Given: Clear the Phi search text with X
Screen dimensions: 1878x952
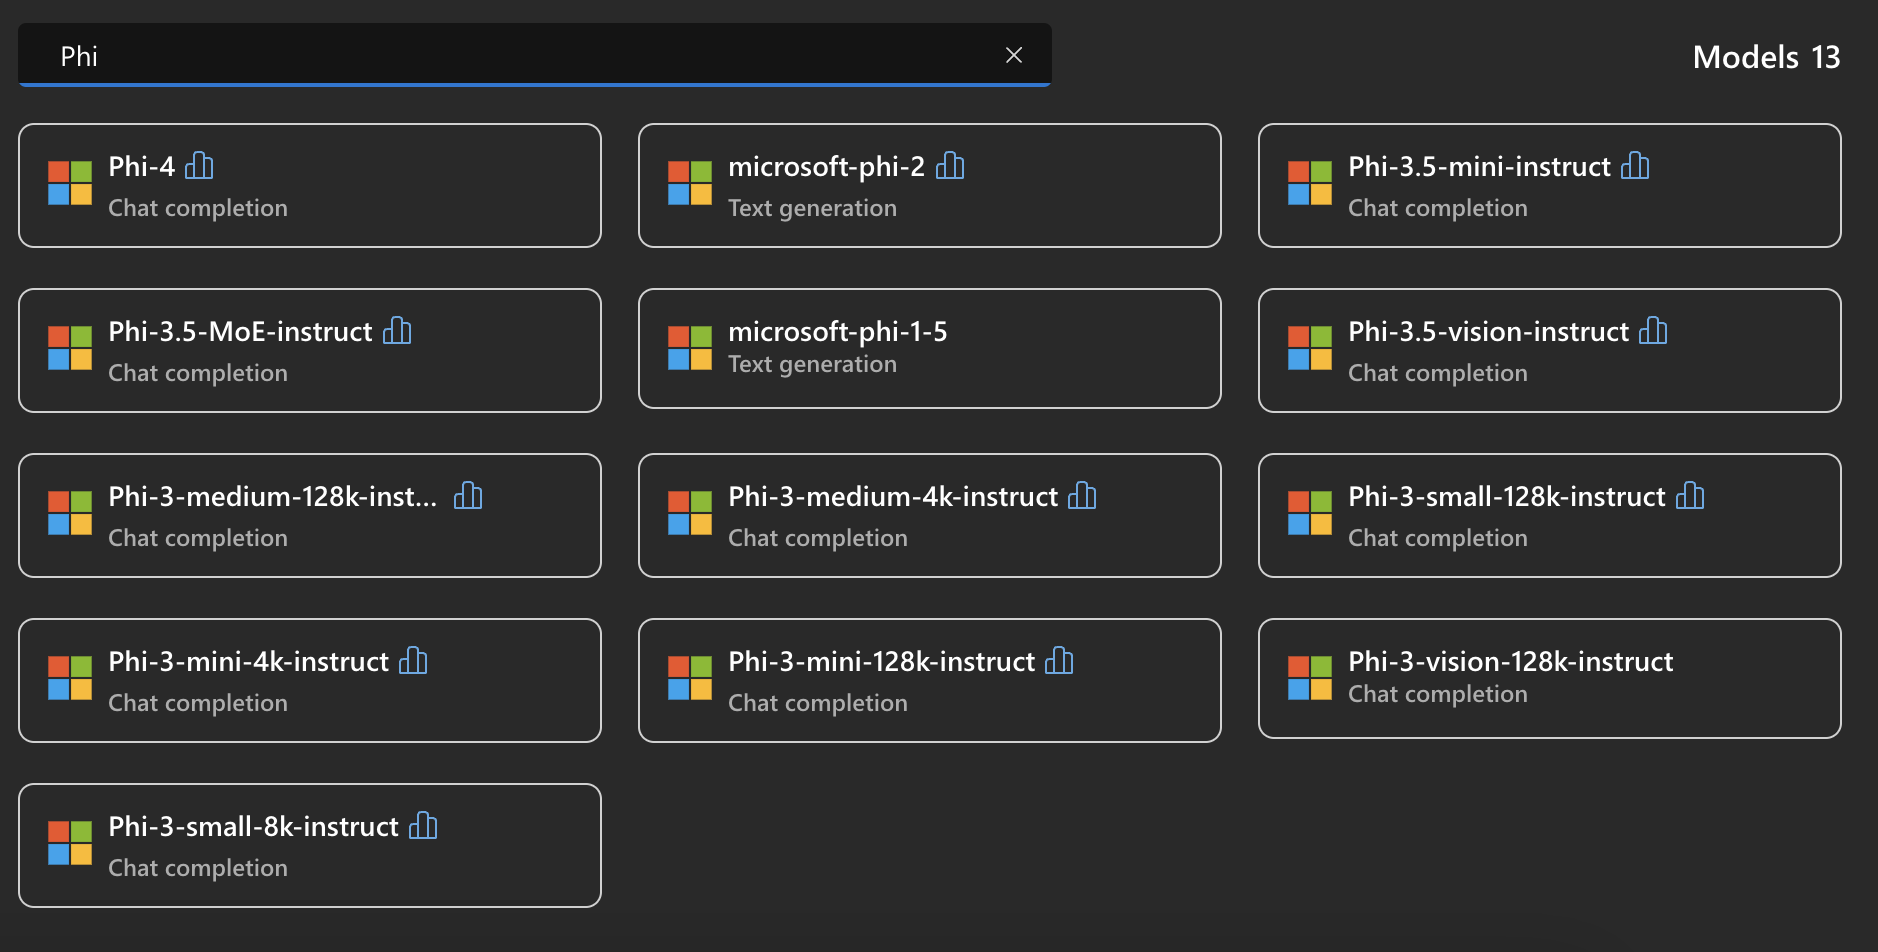Looking at the screenshot, I should point(1014,55).
